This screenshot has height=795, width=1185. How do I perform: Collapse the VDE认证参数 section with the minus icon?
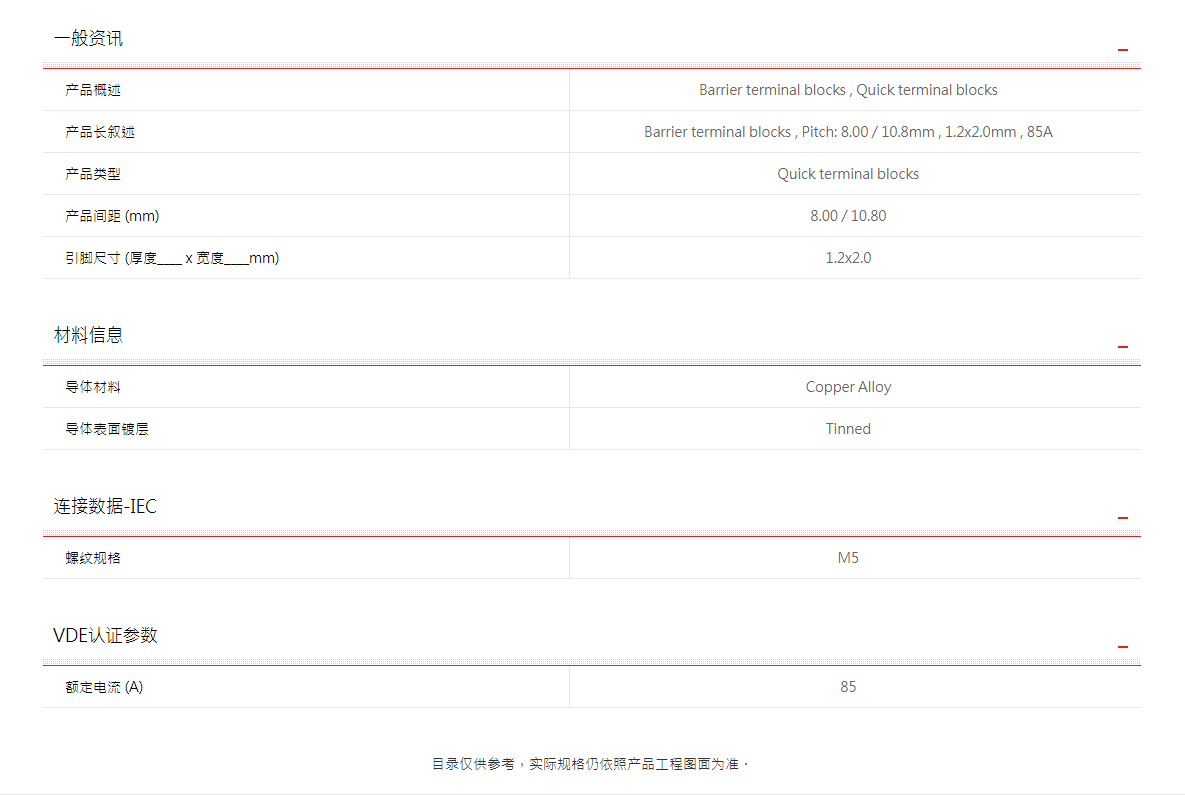(1122, 647)
